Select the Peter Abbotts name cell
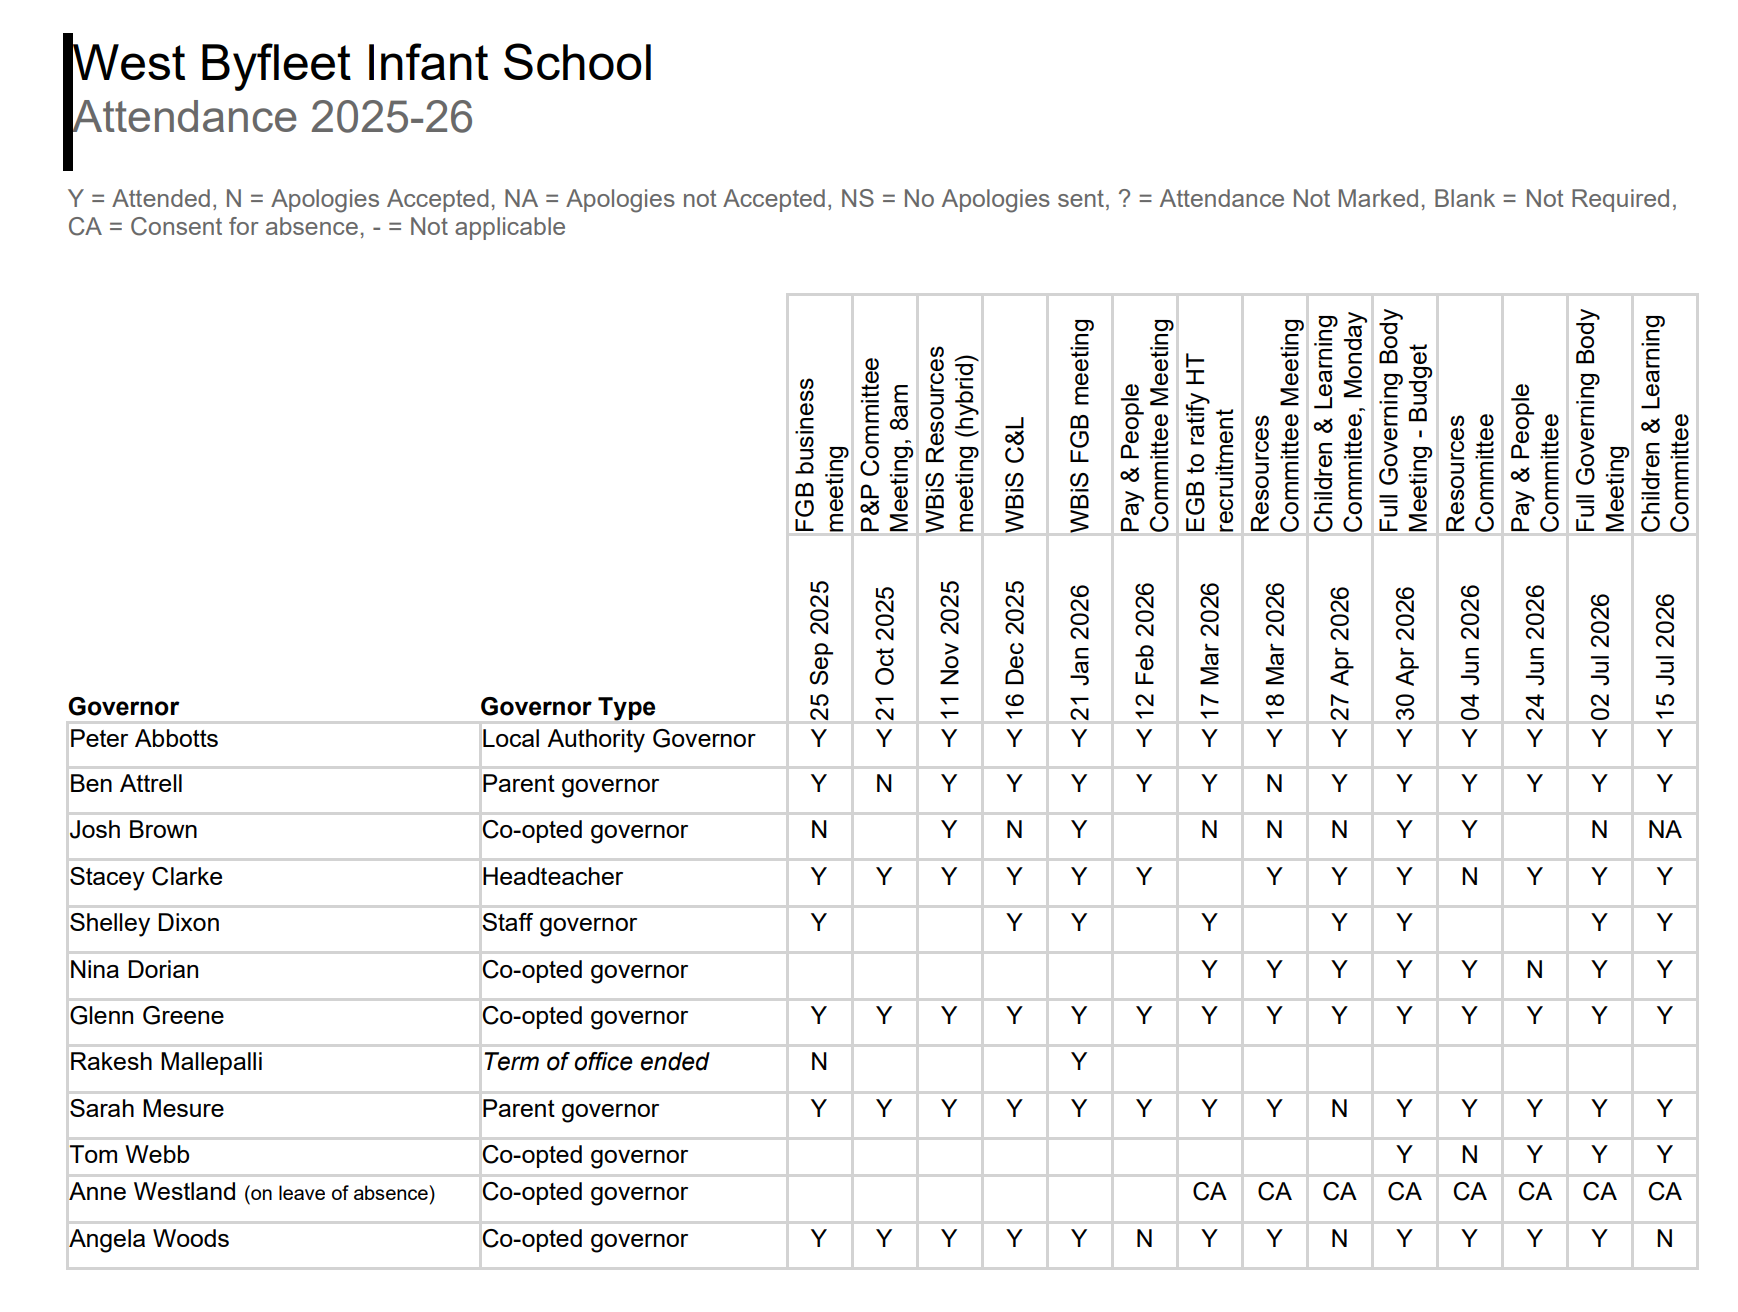Screen dimensions: 1738x1312 click(x=273, y=740)
